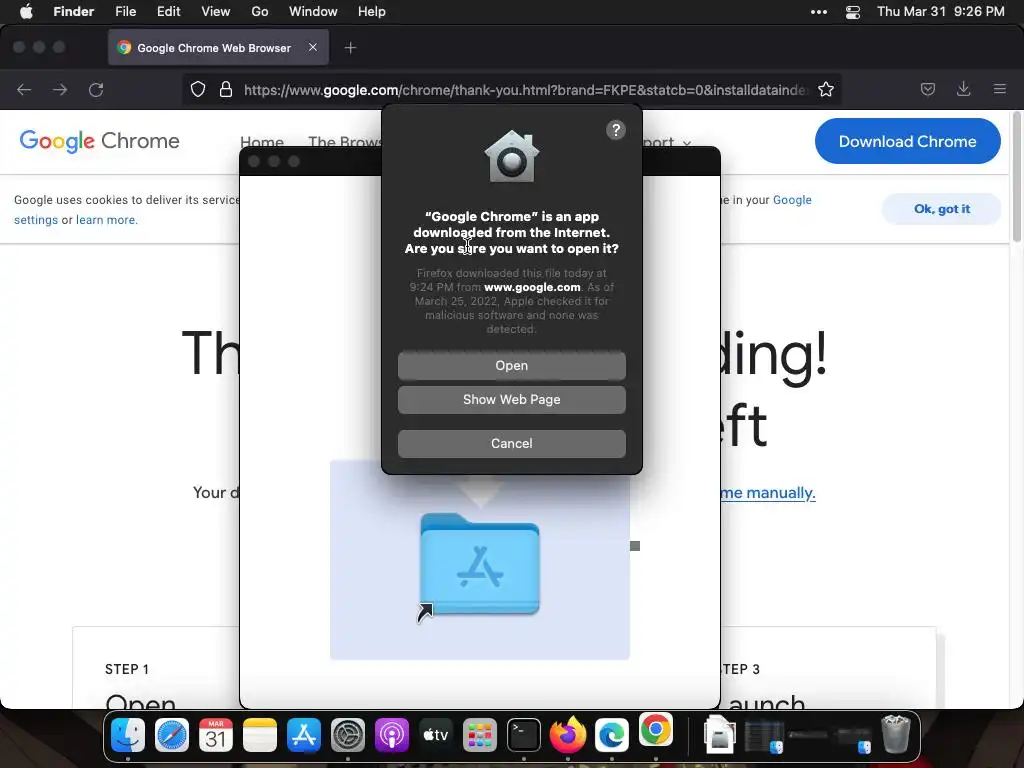Click the mounted disk image Dock icon
The height and width of the screenshot is (768, 1024).
(720, 734)
